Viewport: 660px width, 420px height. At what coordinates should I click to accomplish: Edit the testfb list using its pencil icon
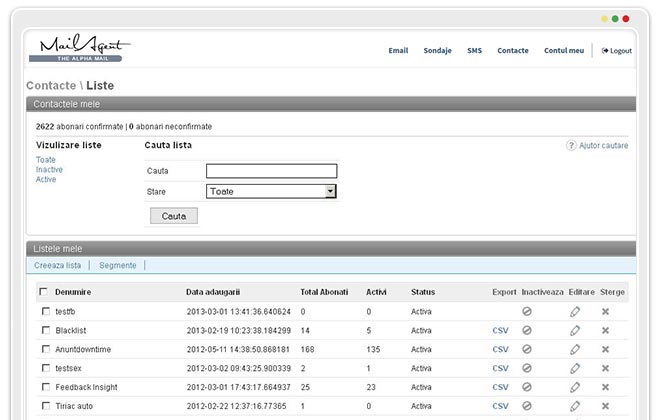click(575, 311)
